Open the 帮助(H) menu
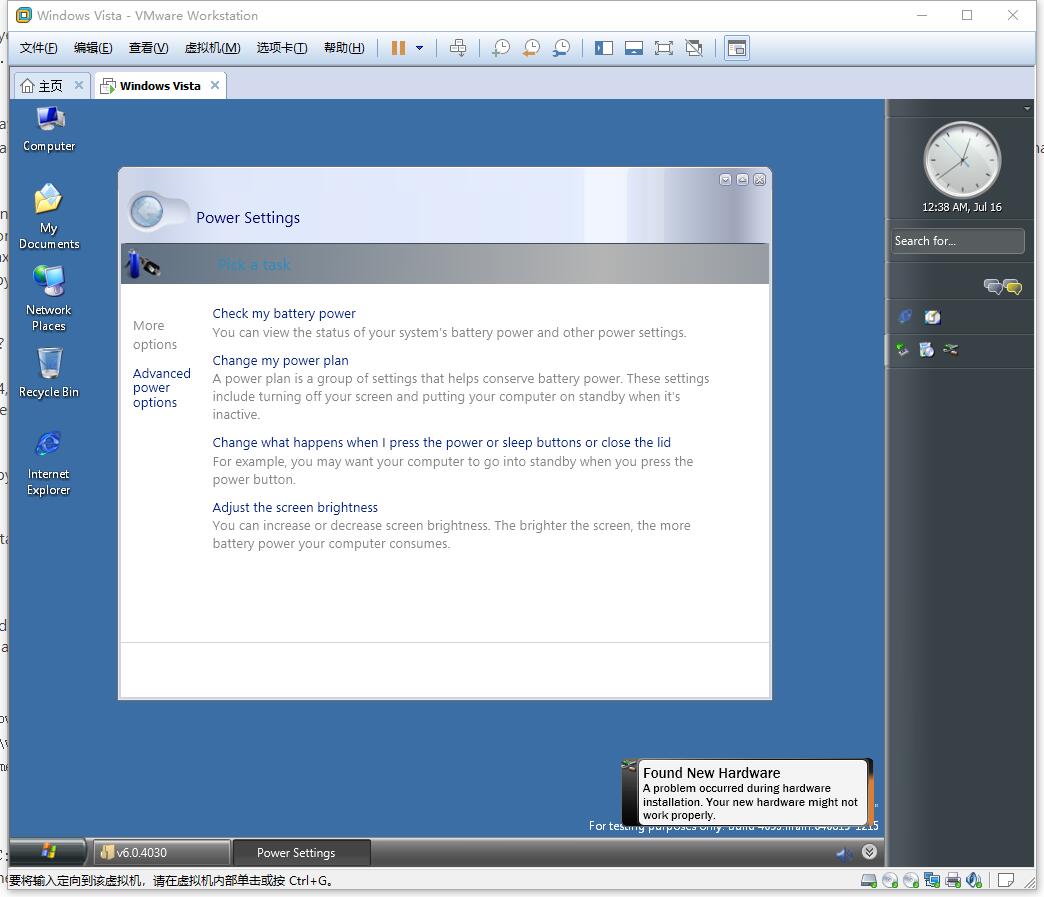 344,48
